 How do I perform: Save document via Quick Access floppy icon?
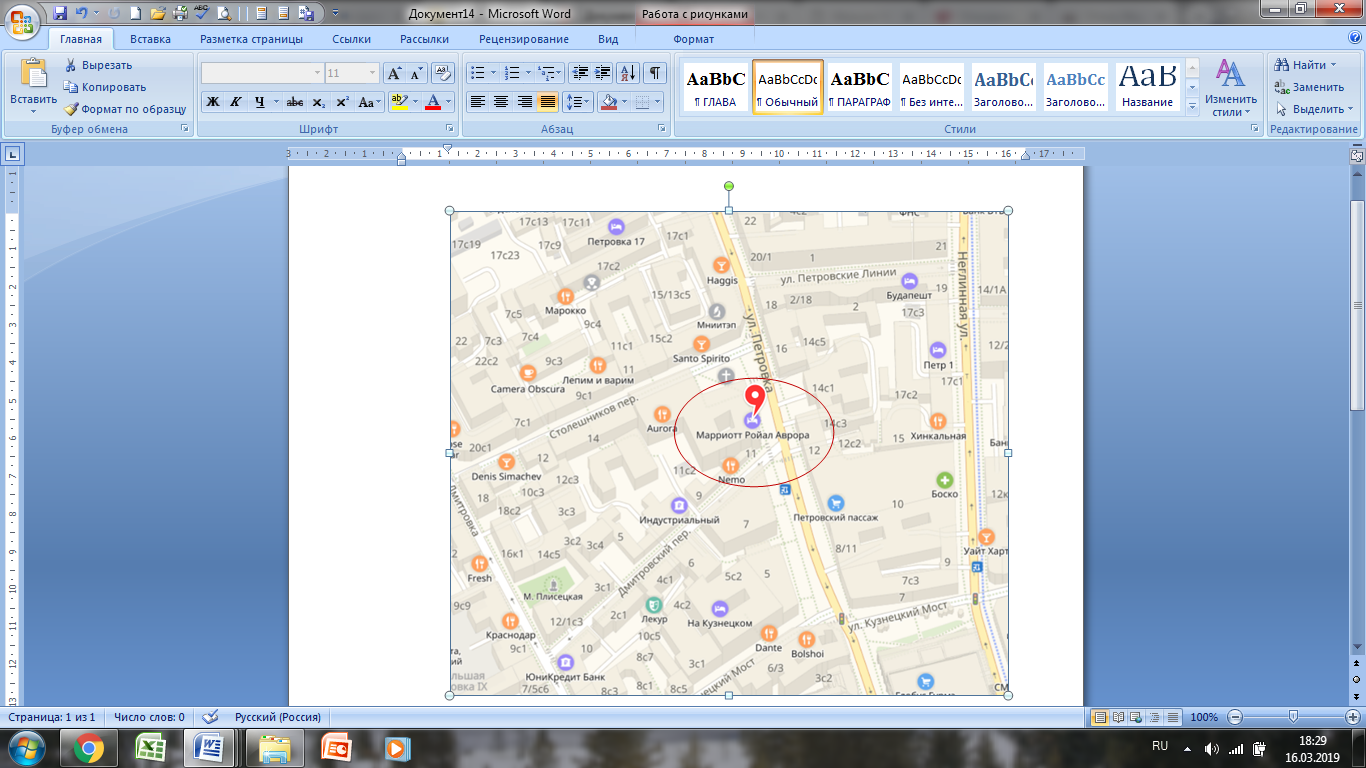(60, 14)
